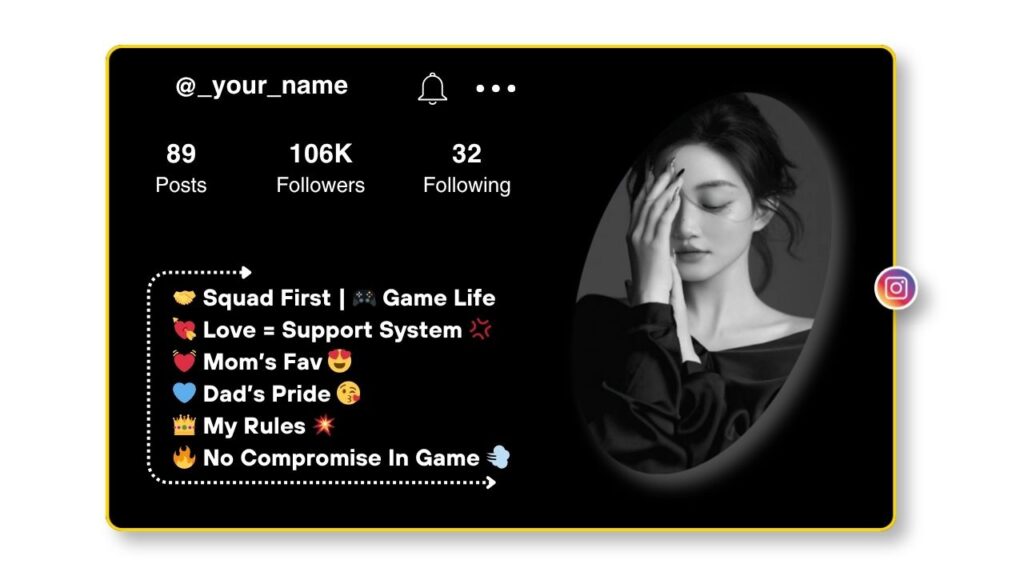Click the crown emoji beside My Rules
This screenshot has height=576, width=1024.
[x=184, y=425]
